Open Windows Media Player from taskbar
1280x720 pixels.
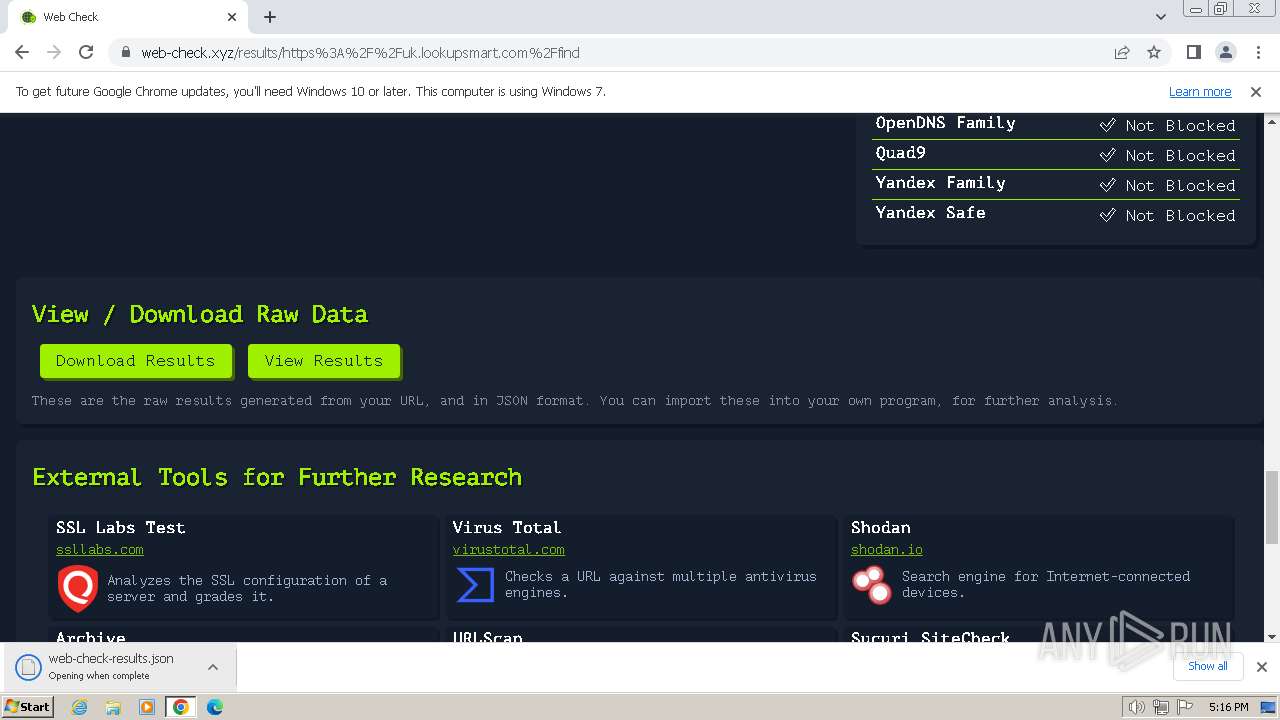tap(147, 707)
